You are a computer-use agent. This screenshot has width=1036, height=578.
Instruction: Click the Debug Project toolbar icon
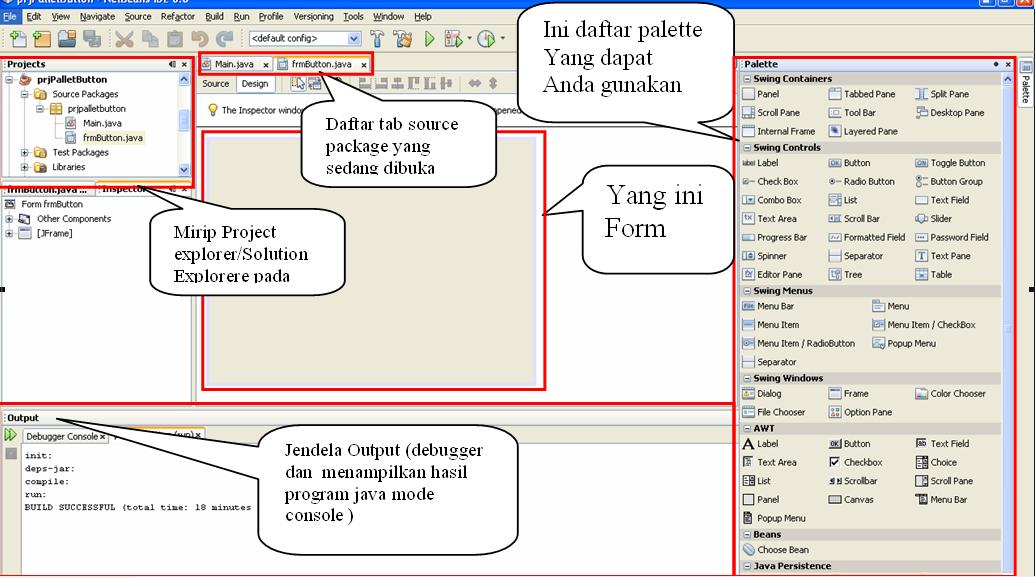(x=453, y=39)
